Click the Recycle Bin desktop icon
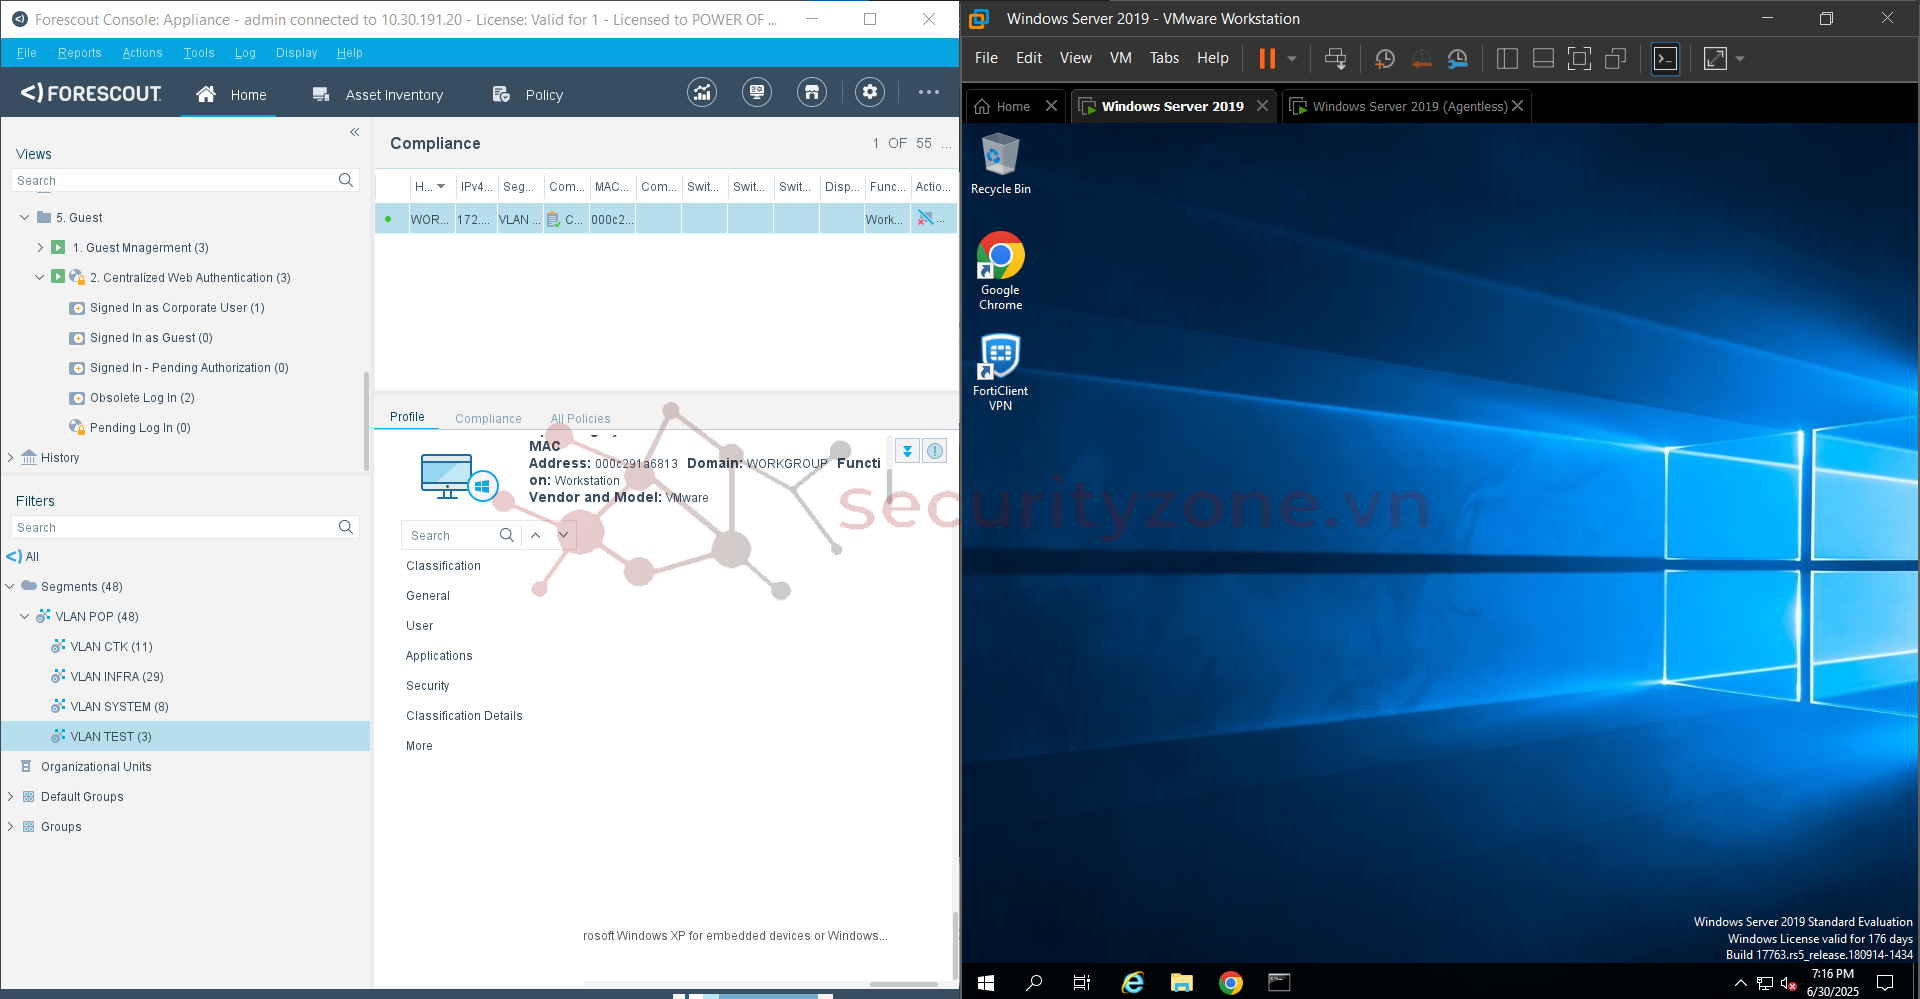Image resolution: width=1920 pixels, height=999 pixels. coord(1000,165)
